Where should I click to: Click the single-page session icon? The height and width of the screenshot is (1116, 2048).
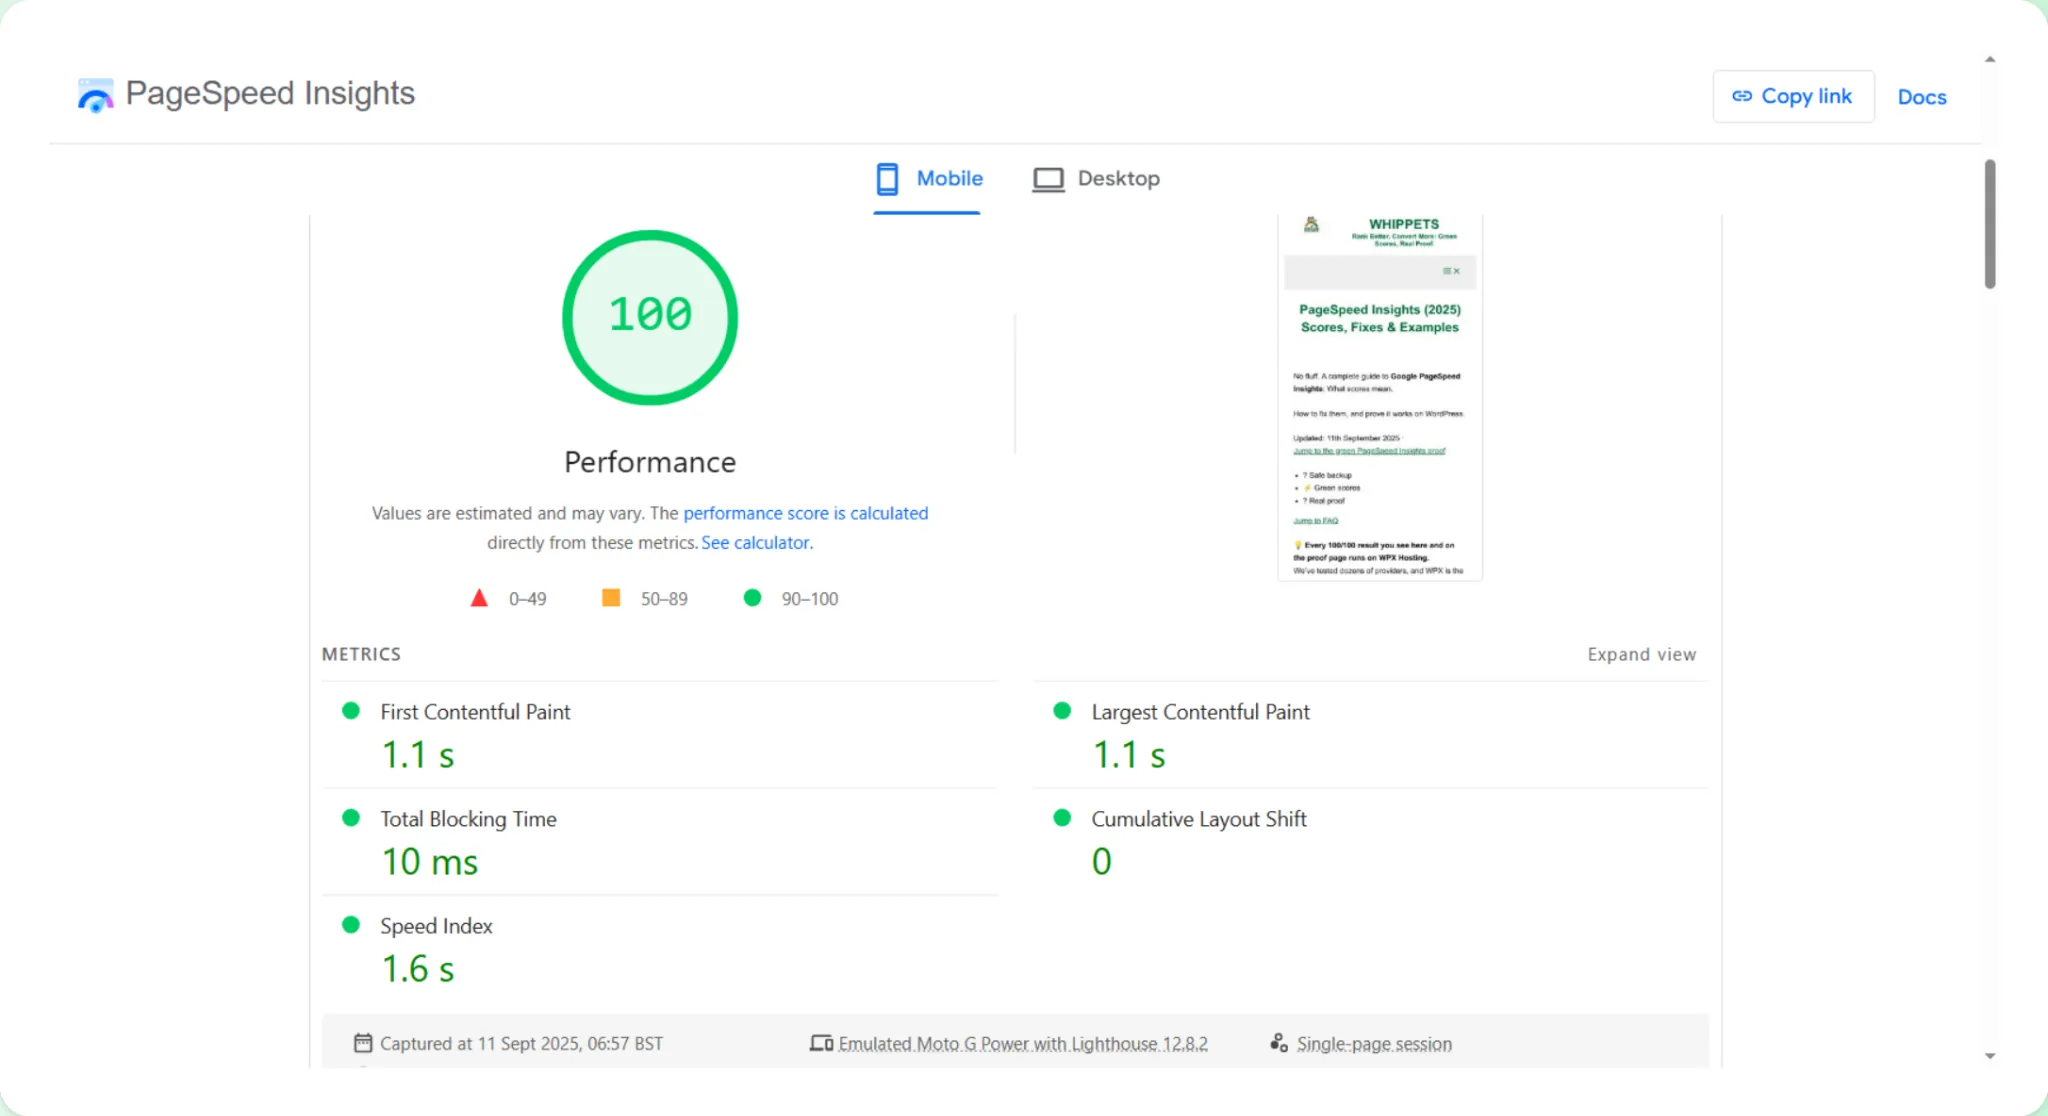(1278, 1043)
